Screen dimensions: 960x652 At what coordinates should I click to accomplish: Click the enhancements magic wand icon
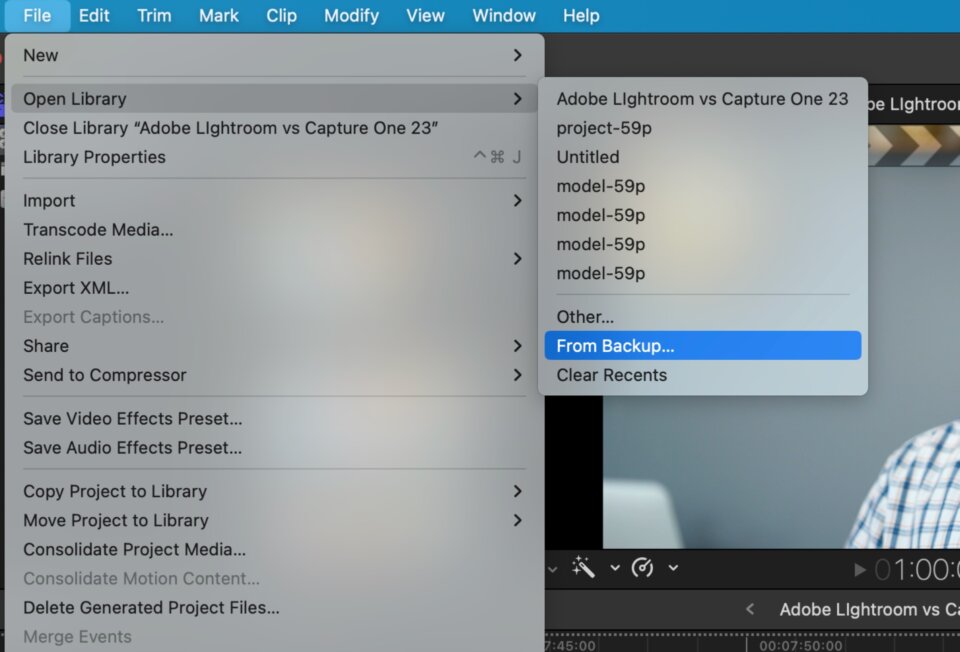click(583, 568)
